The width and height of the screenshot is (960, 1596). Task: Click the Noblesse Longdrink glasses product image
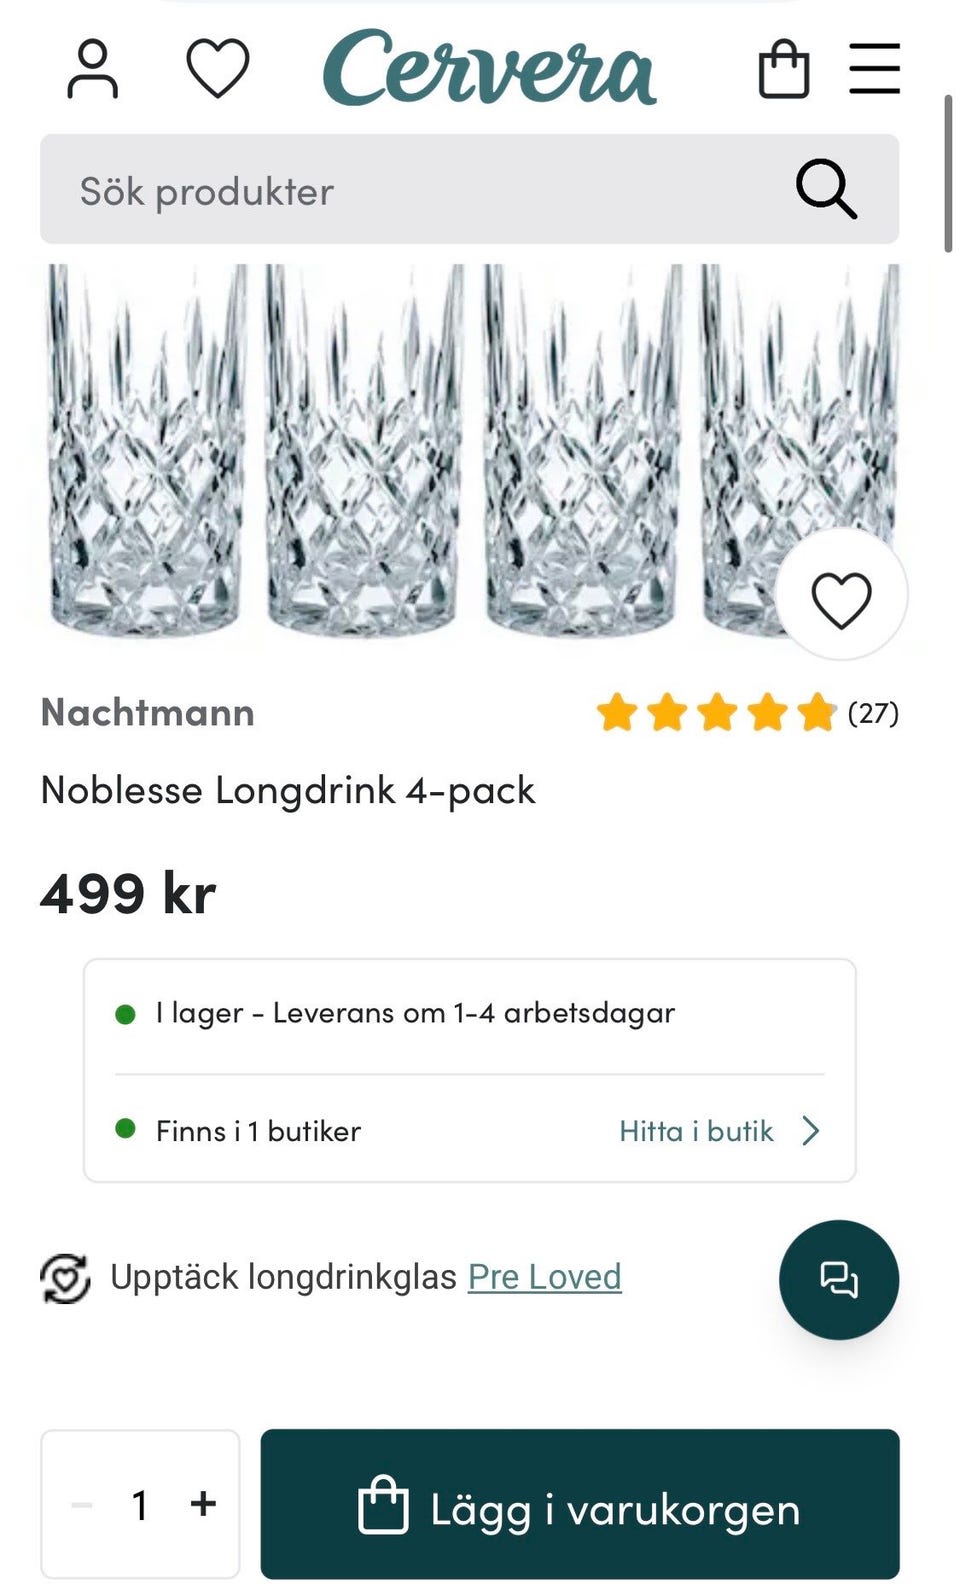400,450
